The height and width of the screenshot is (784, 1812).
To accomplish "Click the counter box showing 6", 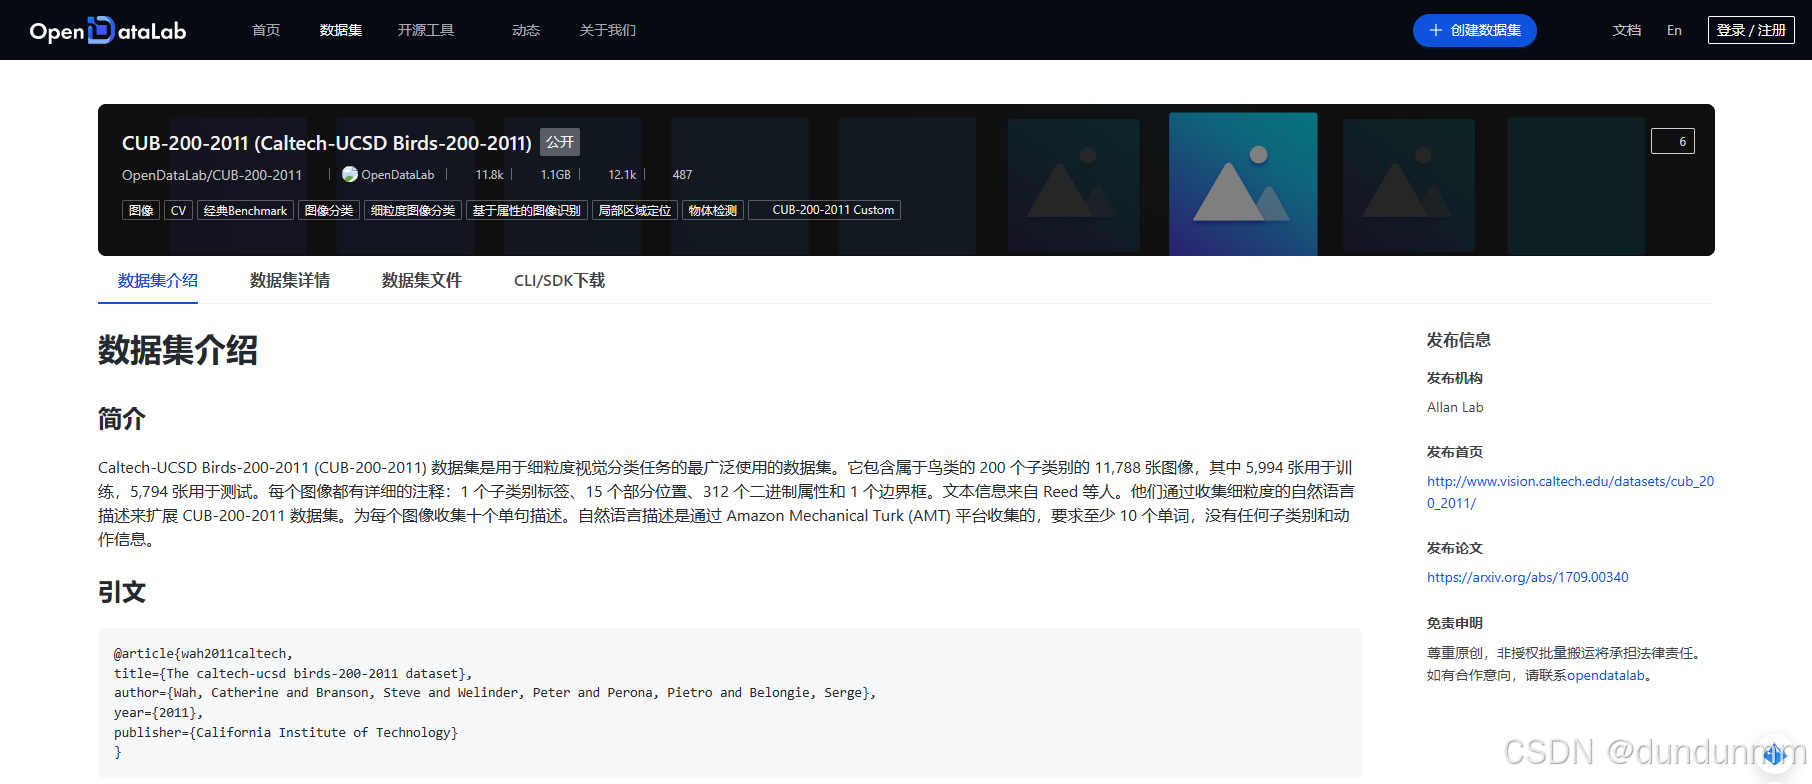I will tap(1673, 141).
